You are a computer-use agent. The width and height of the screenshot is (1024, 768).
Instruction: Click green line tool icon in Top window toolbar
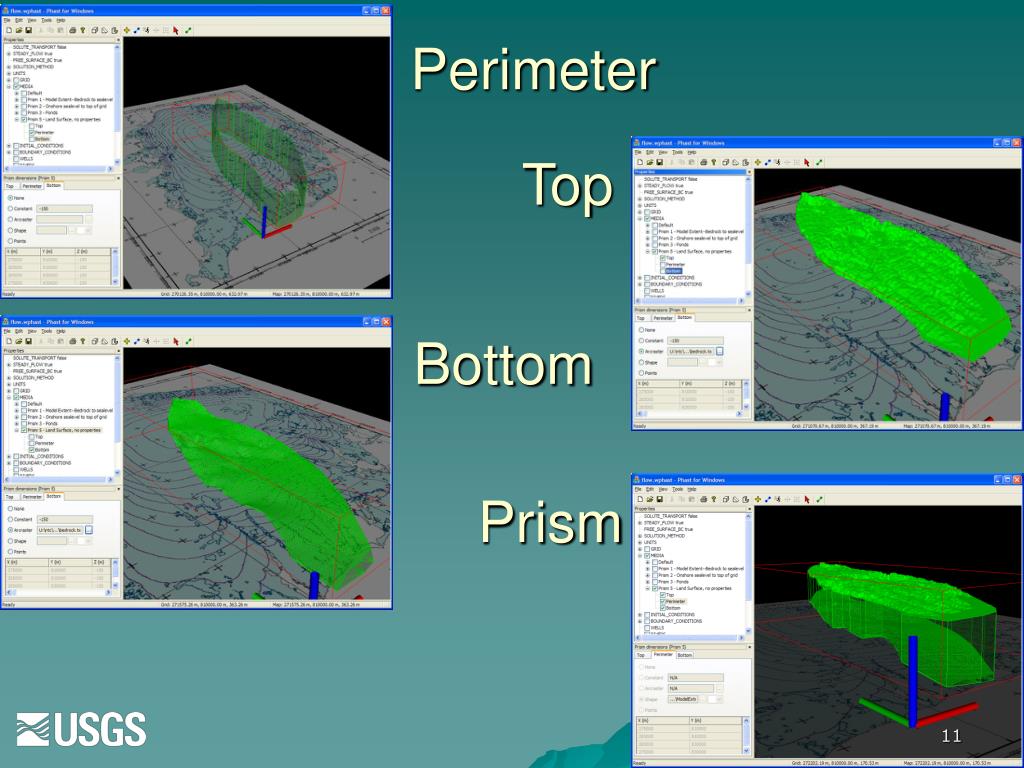(x=819, y=163)
